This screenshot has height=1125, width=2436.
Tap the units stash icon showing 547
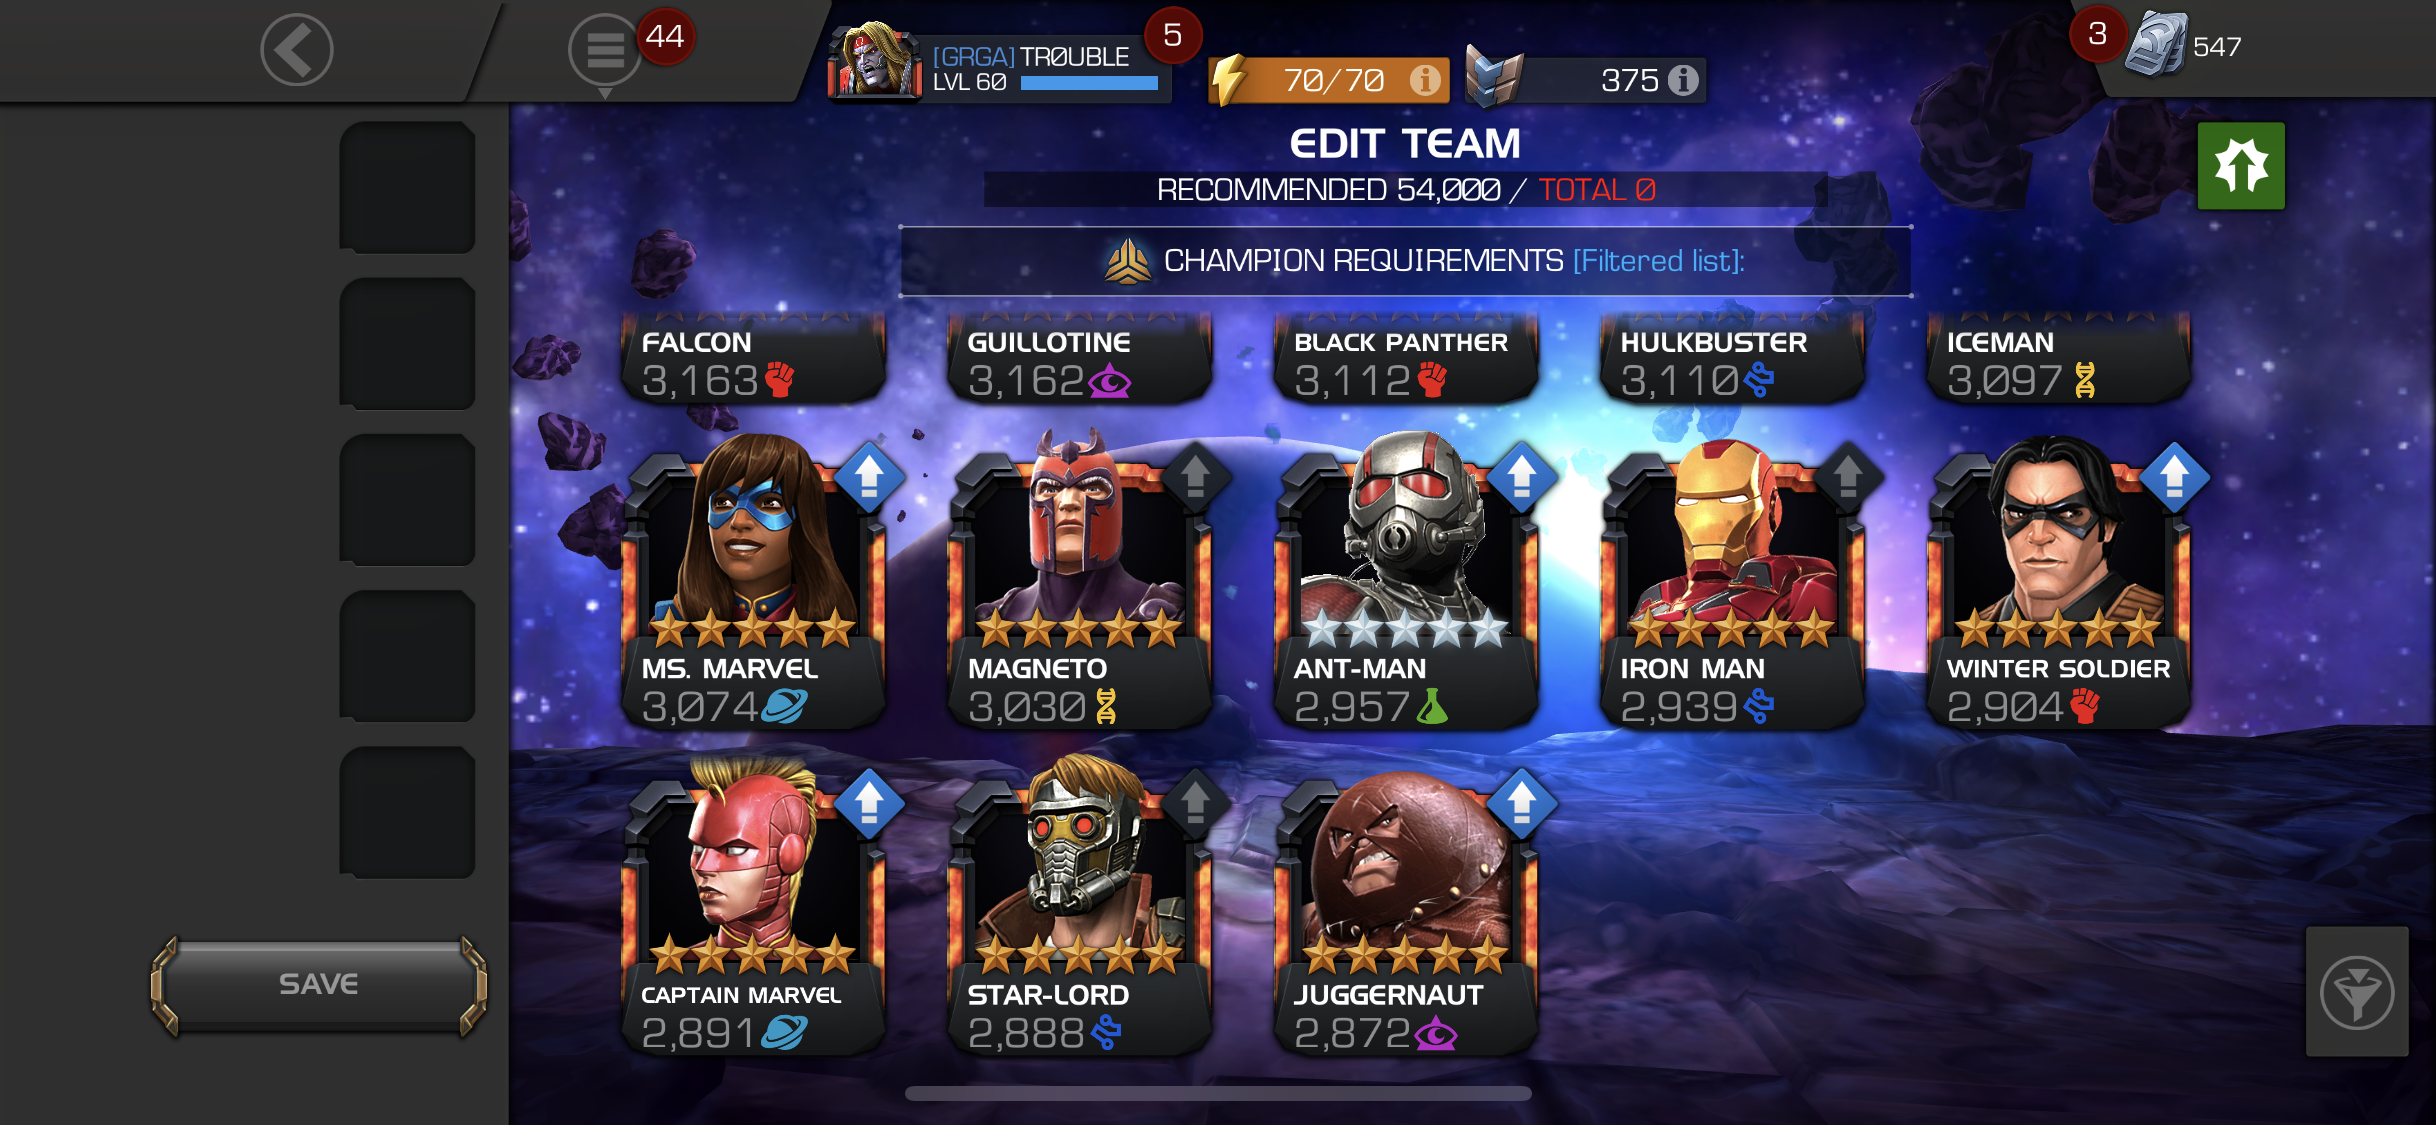(x=2156, y=45)
